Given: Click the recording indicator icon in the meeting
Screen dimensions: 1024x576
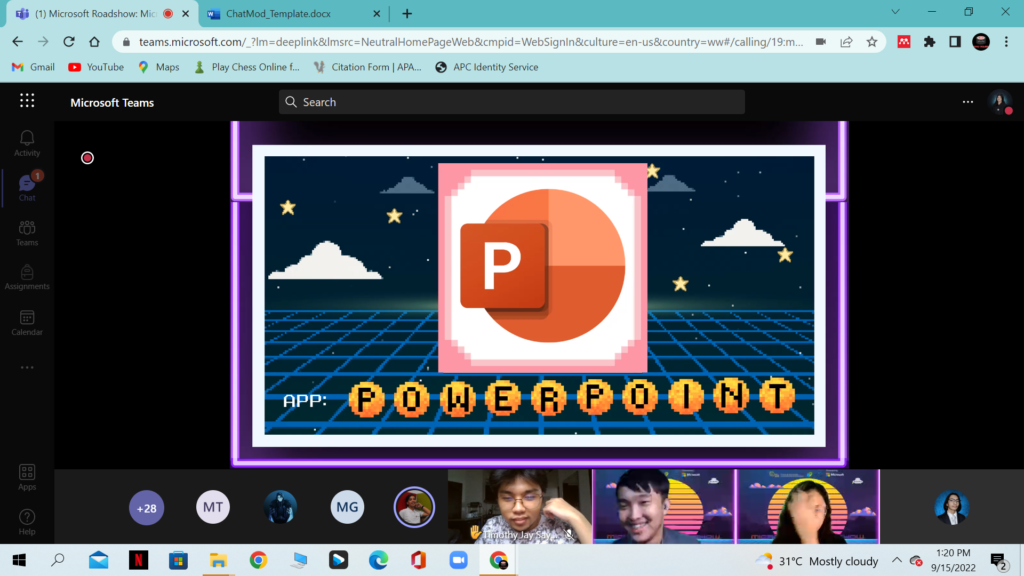Looking at the screenshot, I should pos(88,158).
